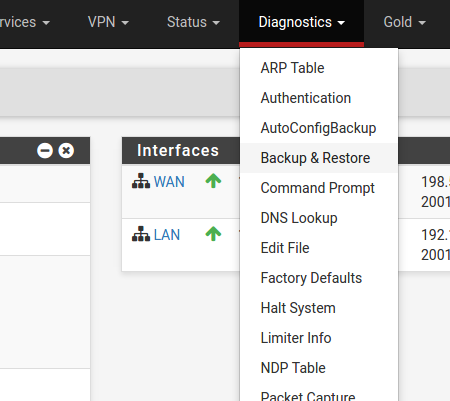
Task: Expand the Status dropdown menu
Action: (x=193, y=22)
